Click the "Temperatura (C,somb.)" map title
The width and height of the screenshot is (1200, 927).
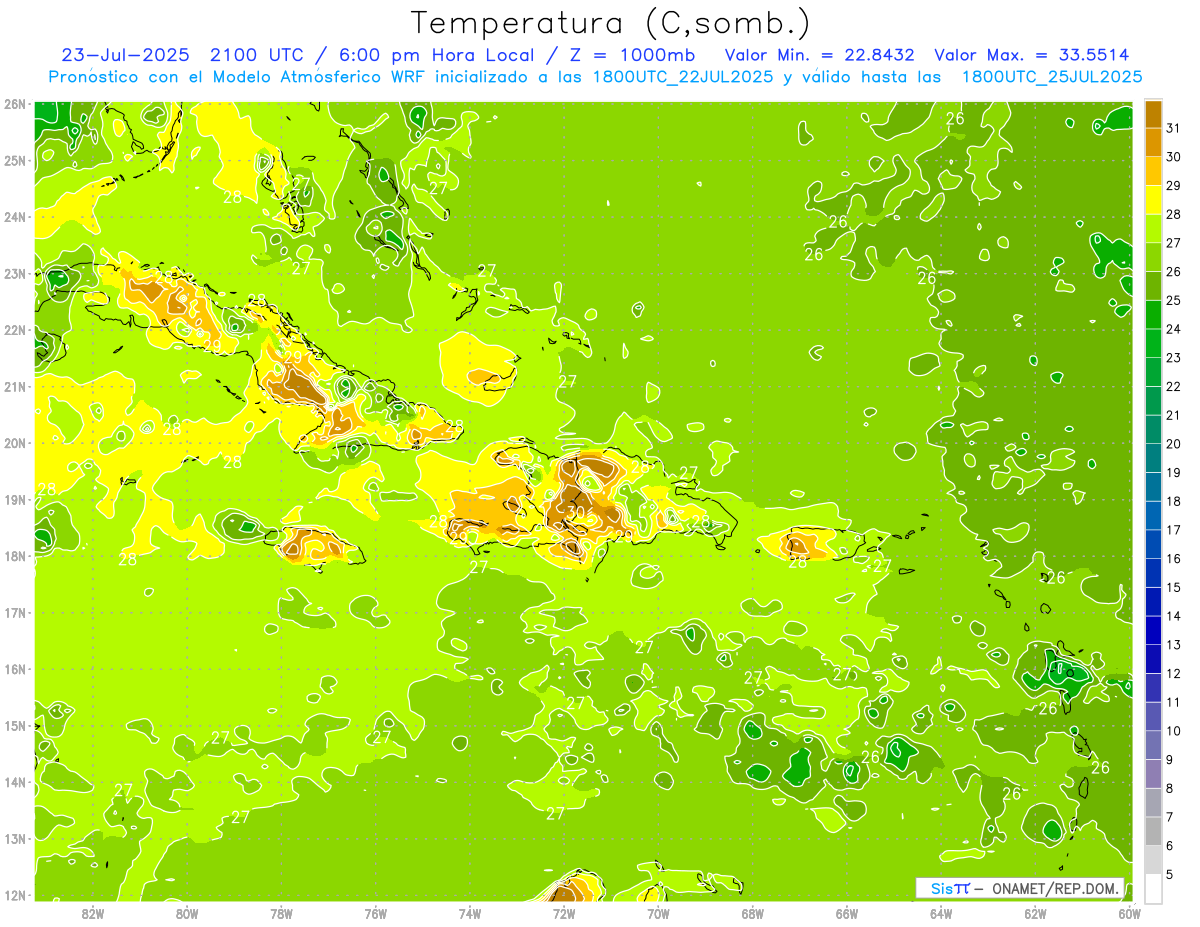pos(610,23)
